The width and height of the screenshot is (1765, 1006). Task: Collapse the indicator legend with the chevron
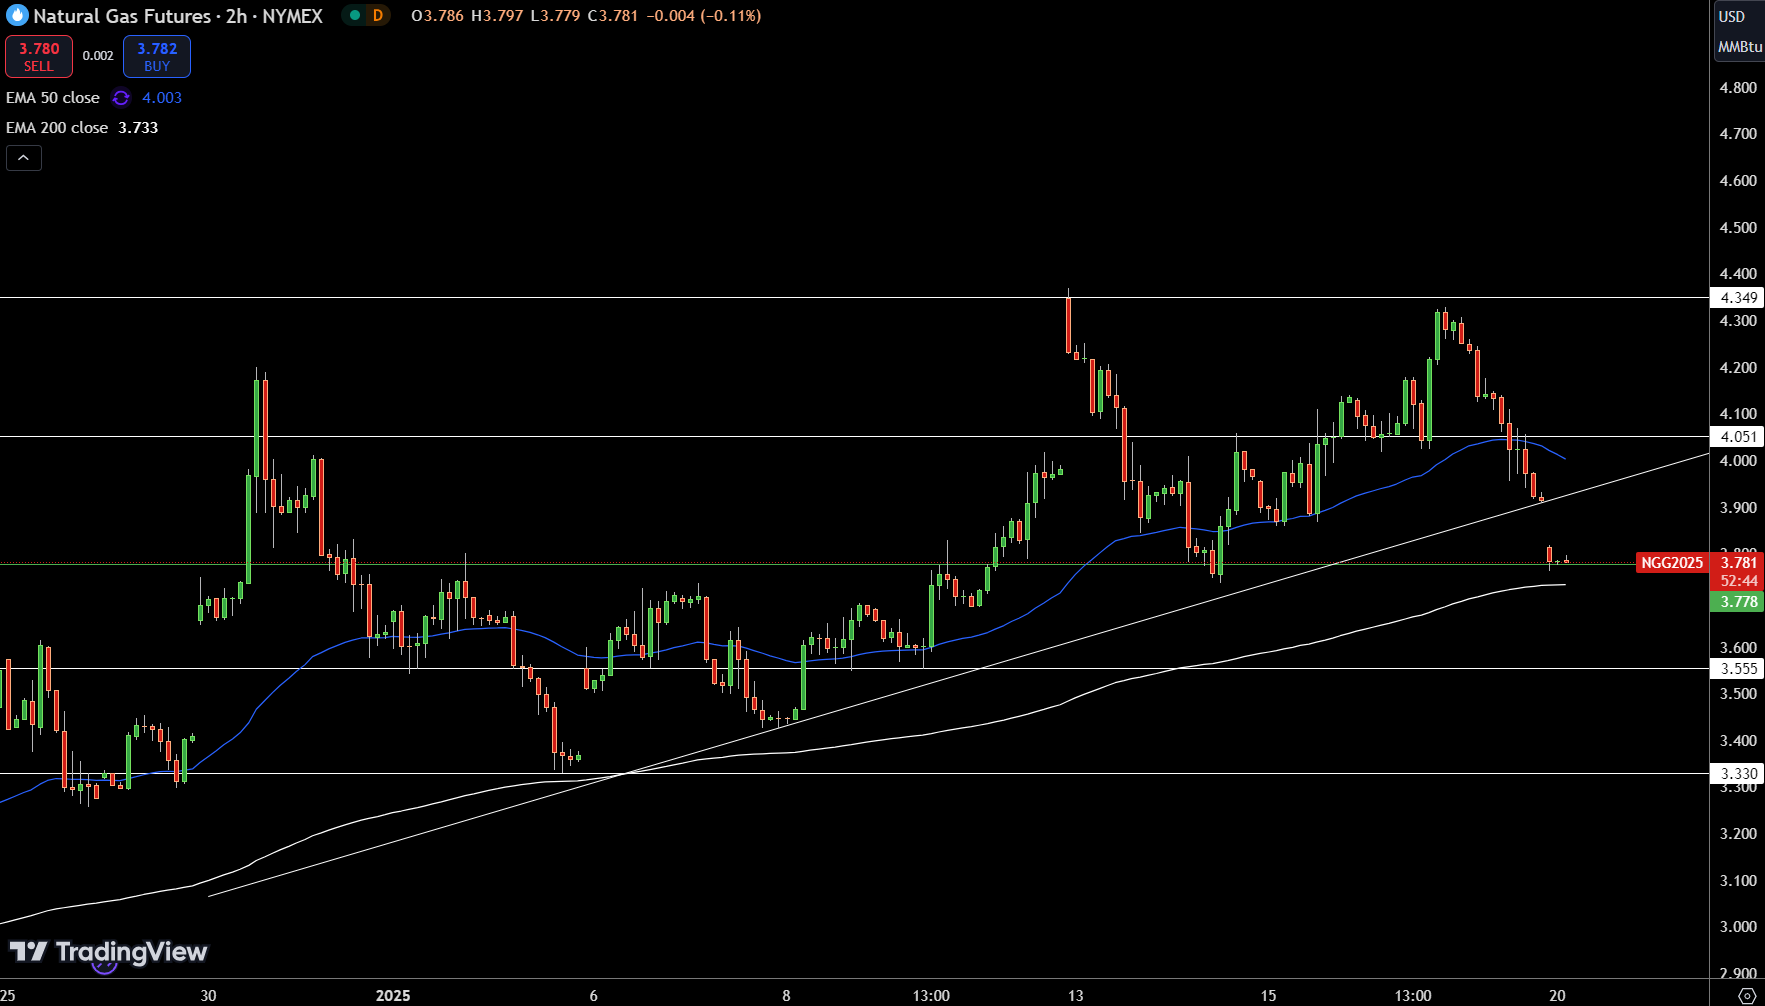pos(24,158)
